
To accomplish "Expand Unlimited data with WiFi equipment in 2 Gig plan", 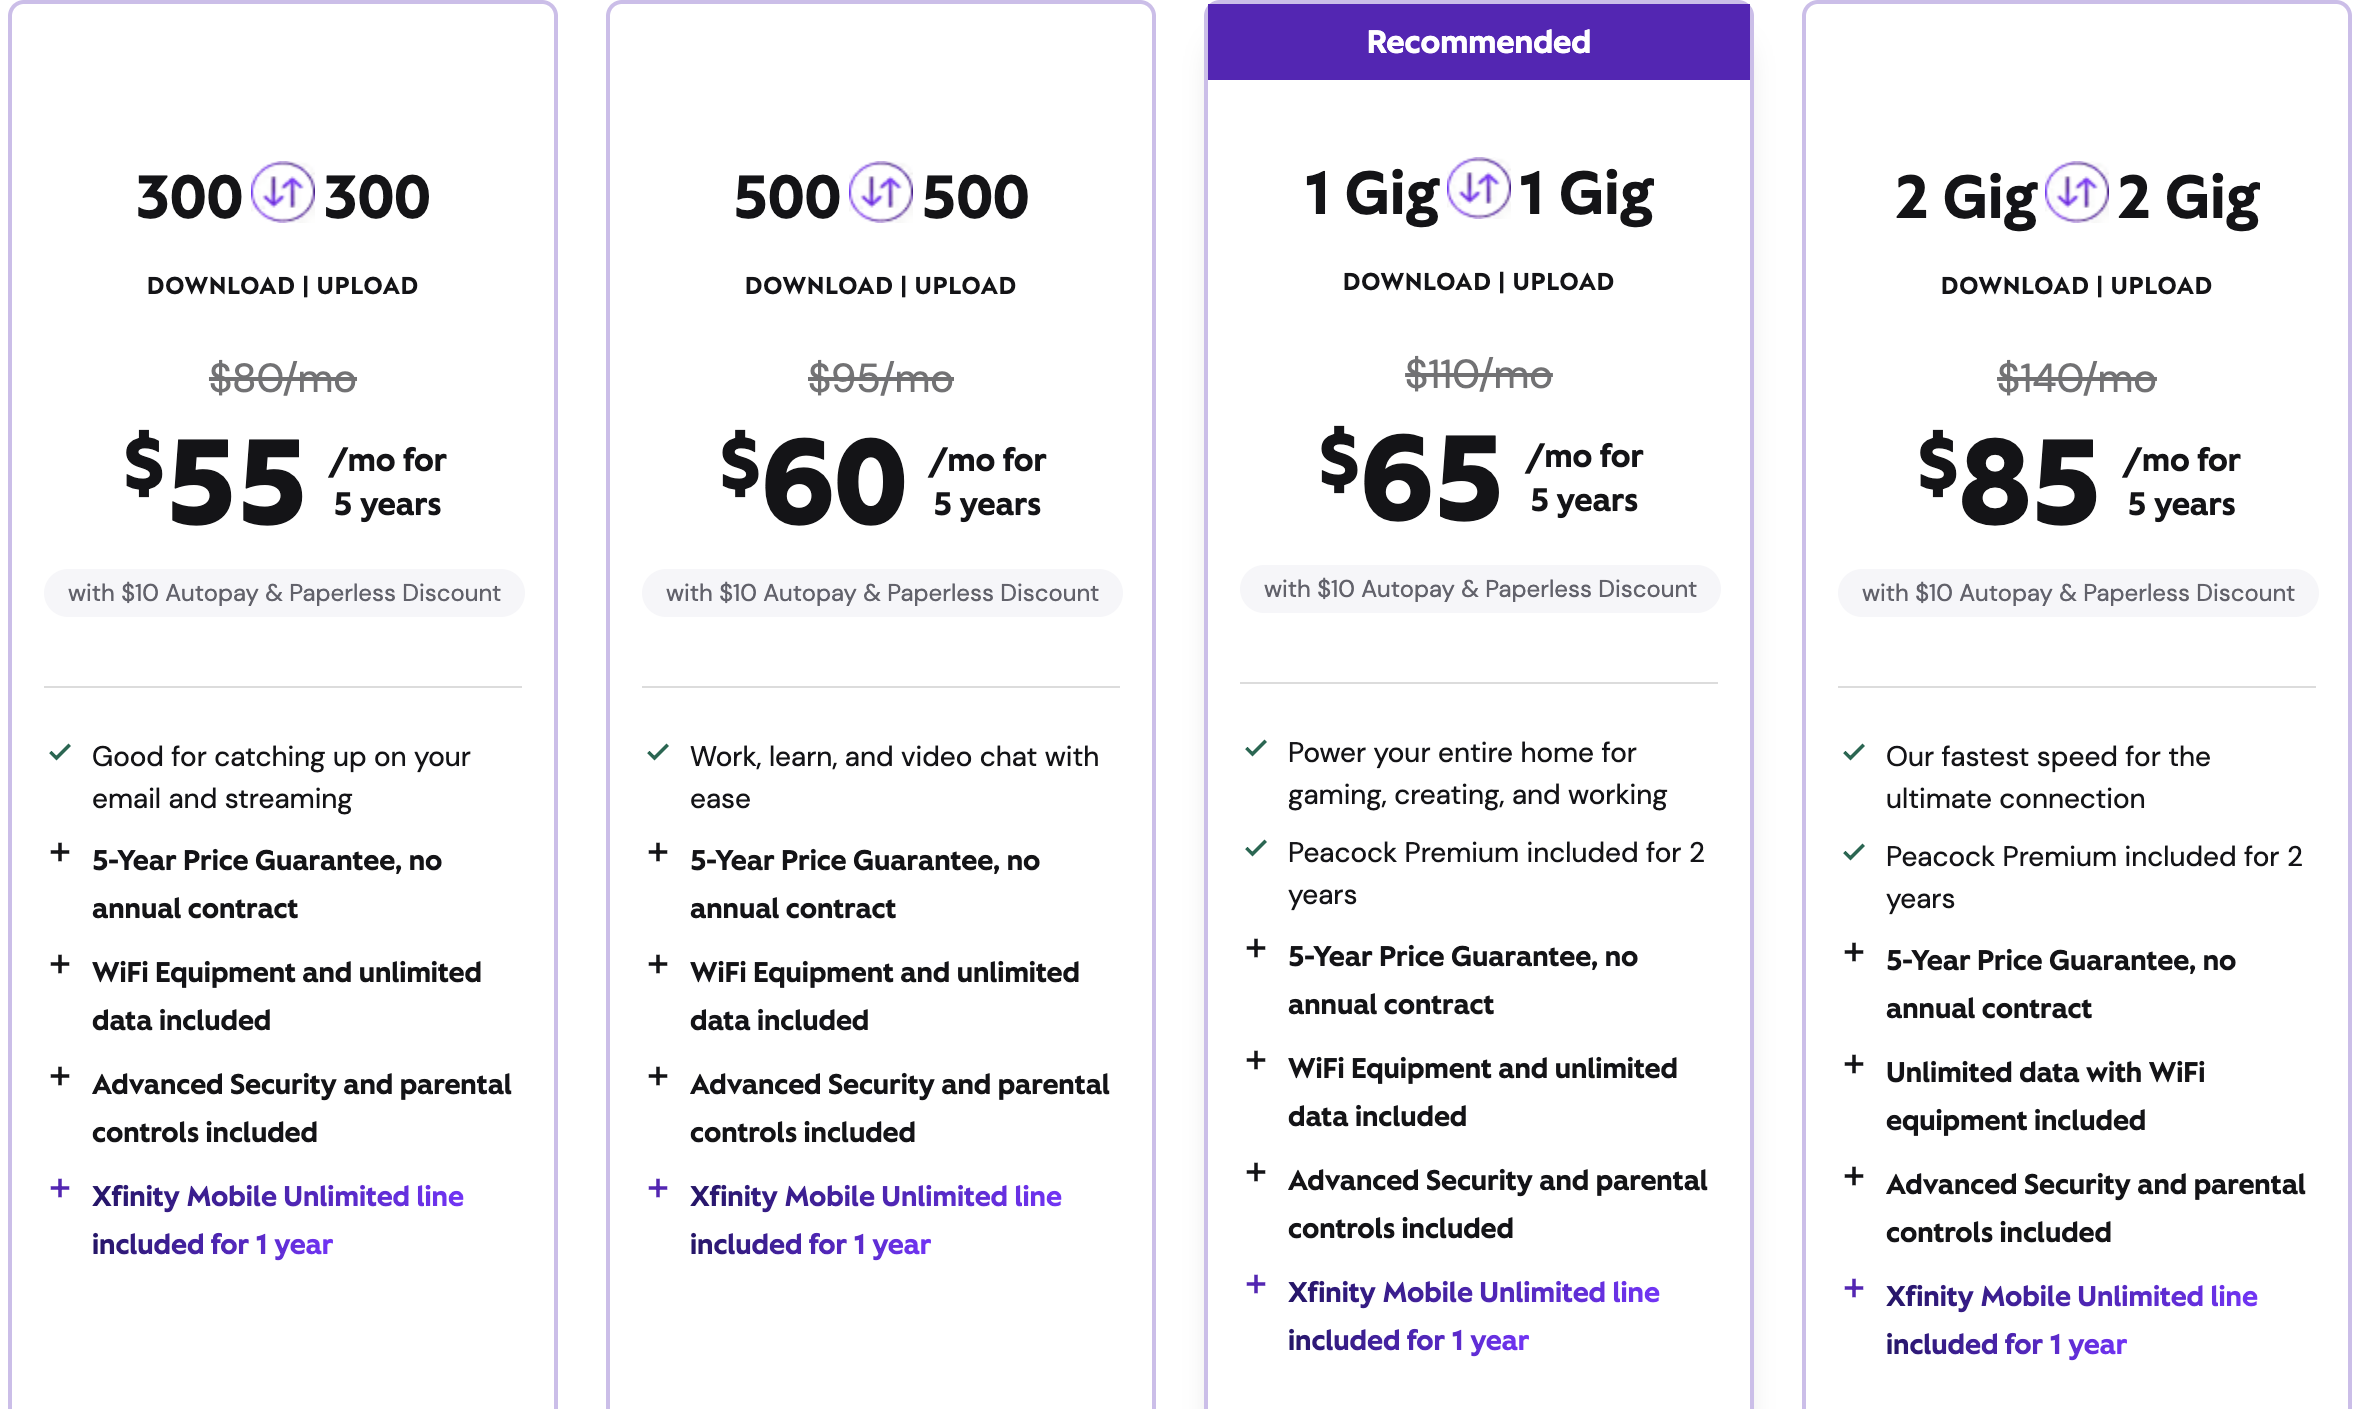I will tap(1854, 1064).
